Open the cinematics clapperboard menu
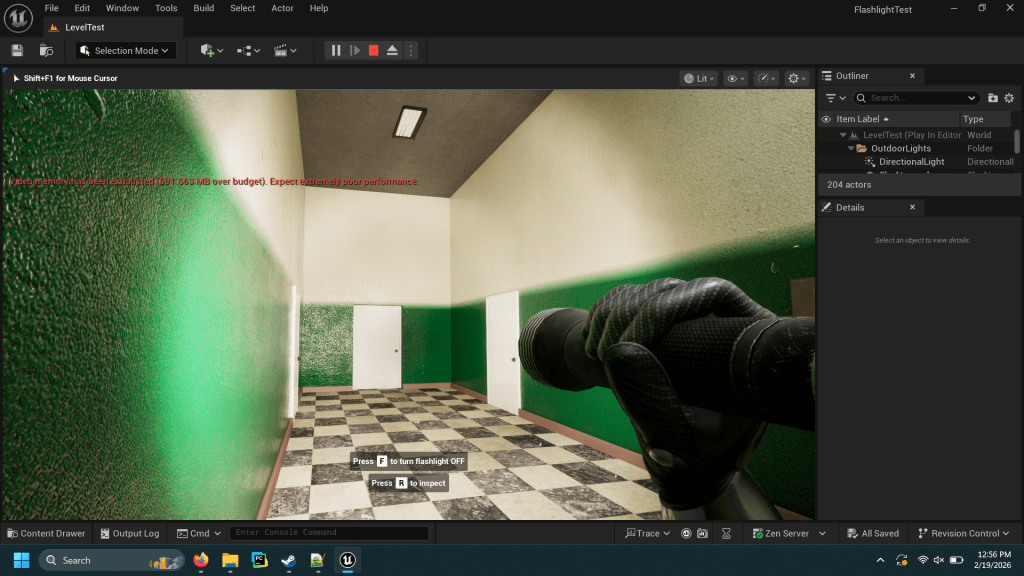The image size is (1024, 576). click(x=286, y=50)
